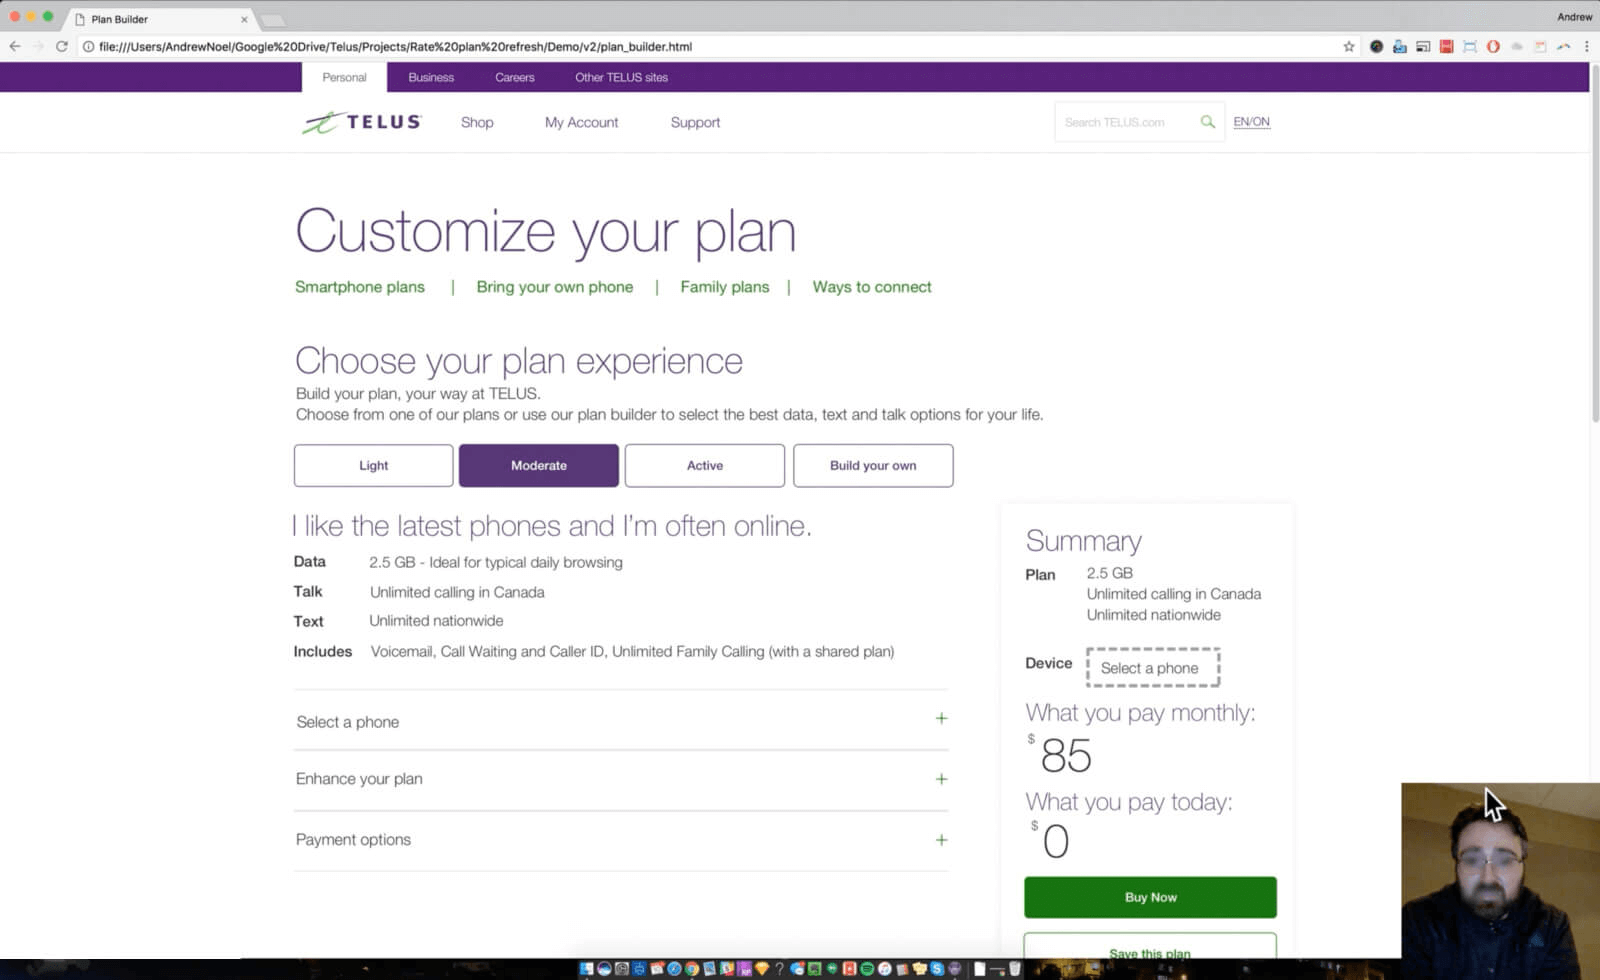1600x980 pixels.
Task: Click the webcam video thumbnail
Action: tap(1500, 870)
